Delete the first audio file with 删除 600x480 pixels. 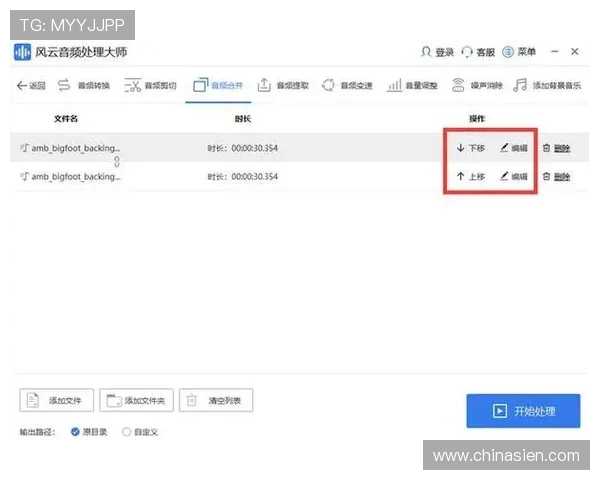click(x=556, y=148)
